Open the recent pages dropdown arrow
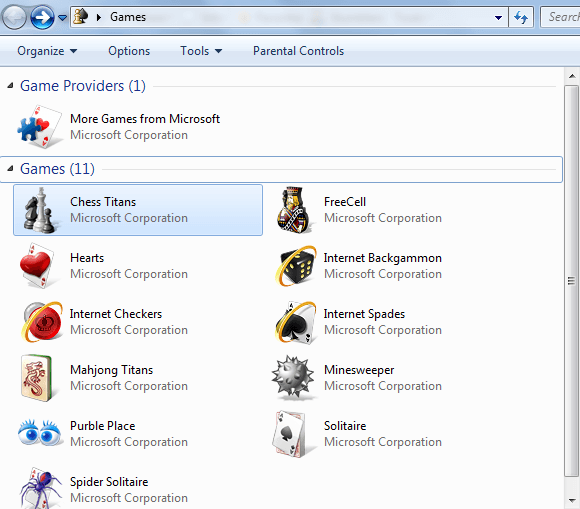 click(63, 17)
